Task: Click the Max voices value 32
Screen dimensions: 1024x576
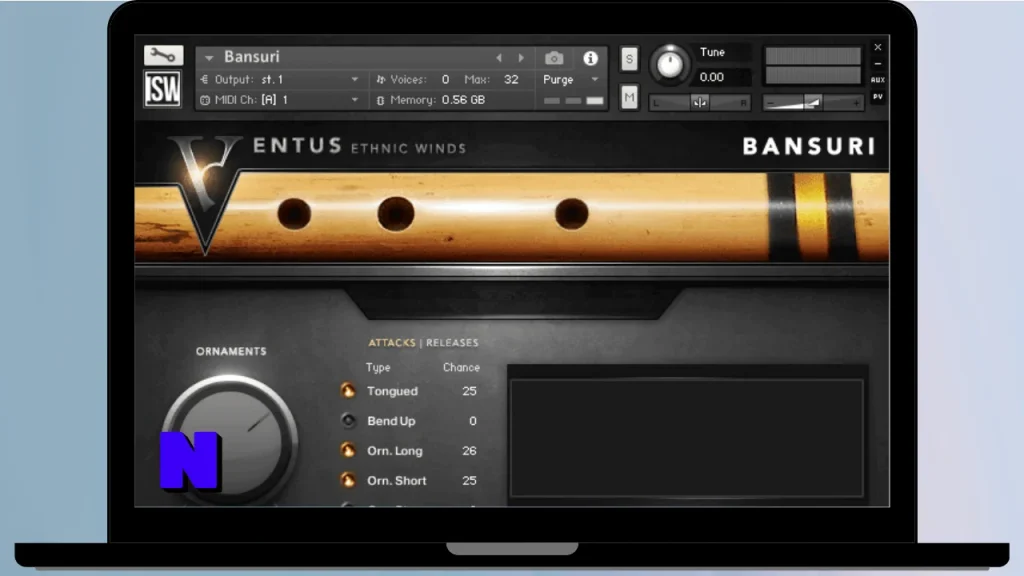Action: pos(511,80)
